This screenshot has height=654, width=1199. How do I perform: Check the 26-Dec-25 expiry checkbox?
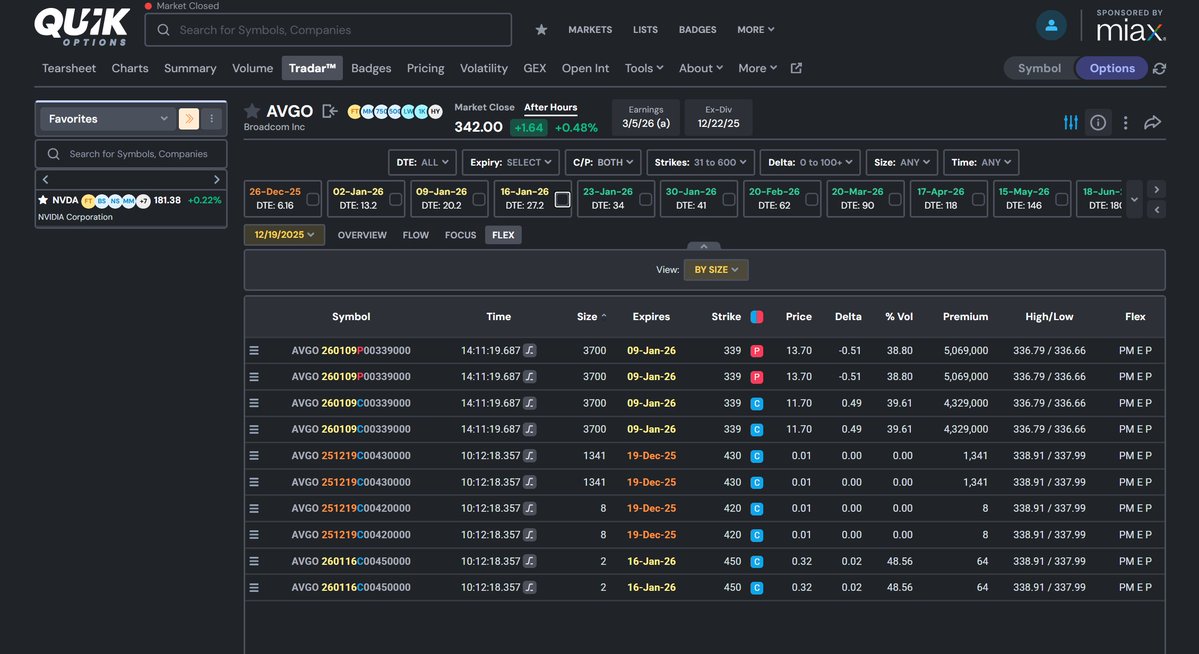pos(313,199)
